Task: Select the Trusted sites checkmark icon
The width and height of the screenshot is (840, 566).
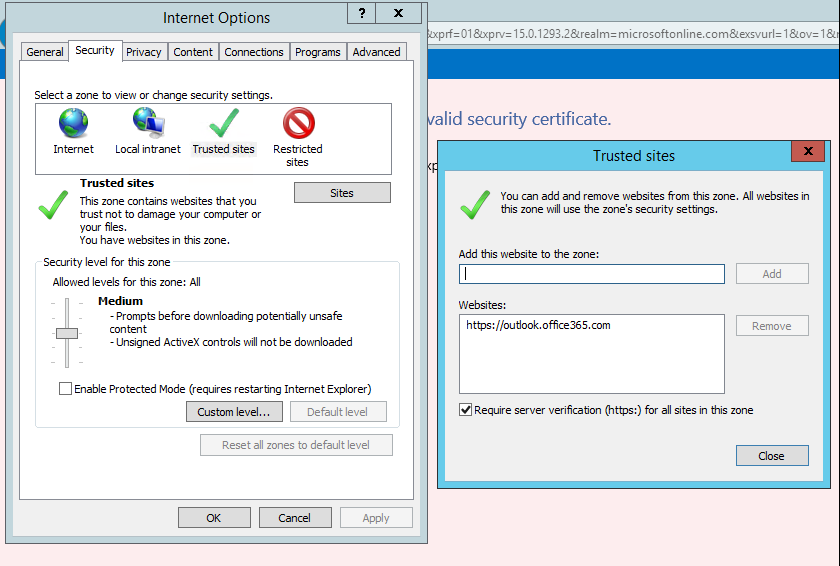Action: click(224, 123)
